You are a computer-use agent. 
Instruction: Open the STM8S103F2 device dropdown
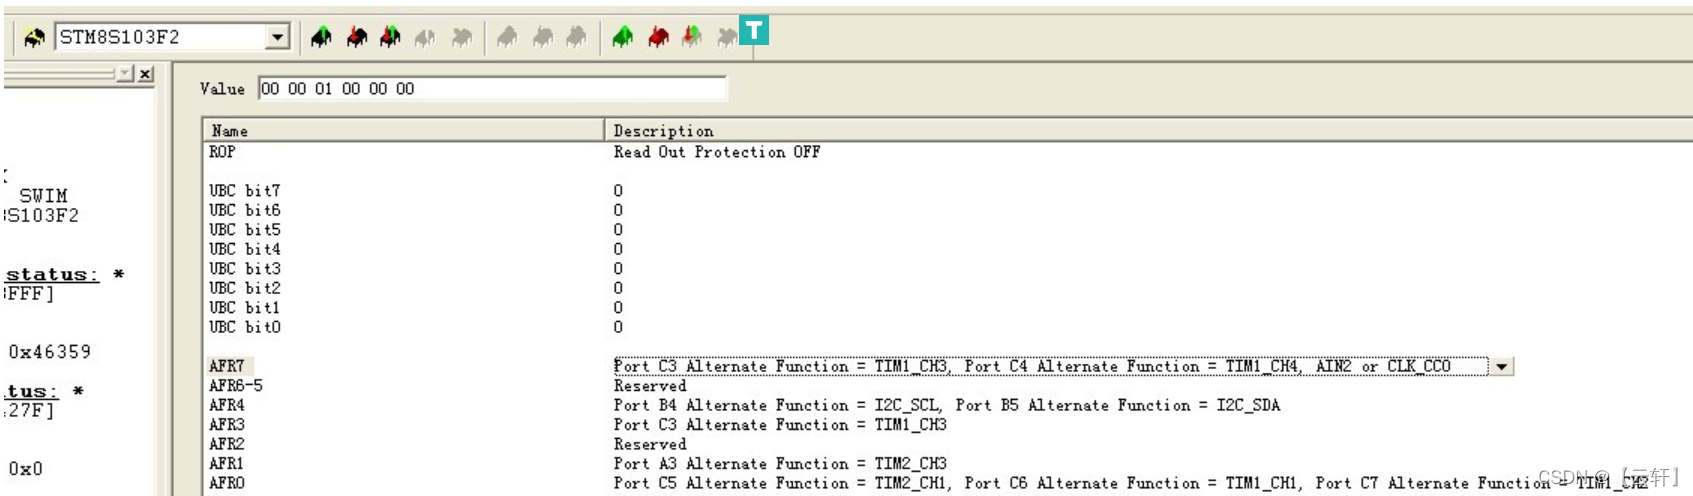[277, 38]
